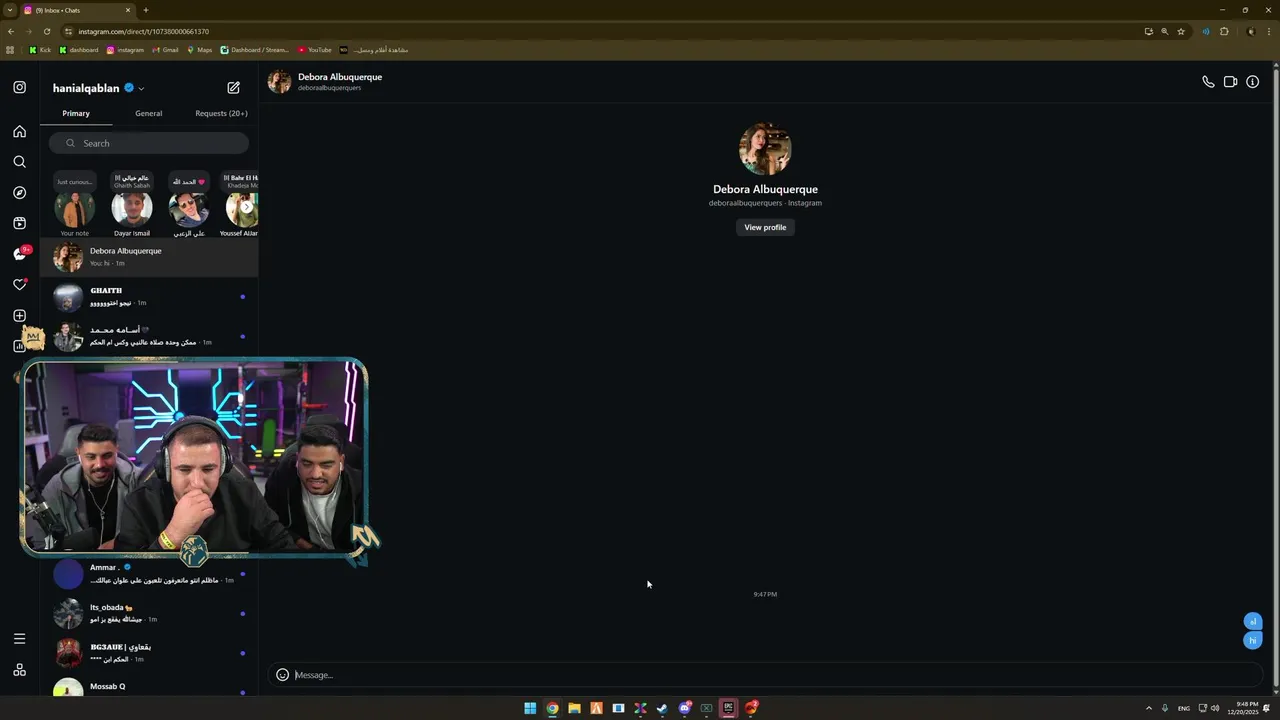
Task: Open the YouTube bookmark
Action: [314, 50]
